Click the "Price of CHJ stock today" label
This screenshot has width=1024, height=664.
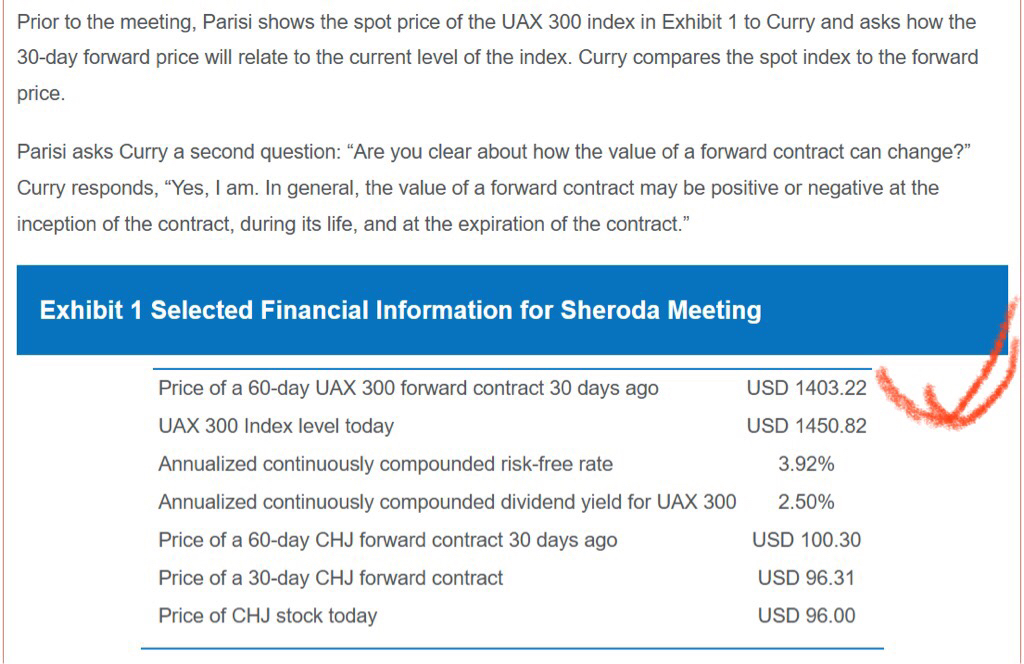[267, 616]
